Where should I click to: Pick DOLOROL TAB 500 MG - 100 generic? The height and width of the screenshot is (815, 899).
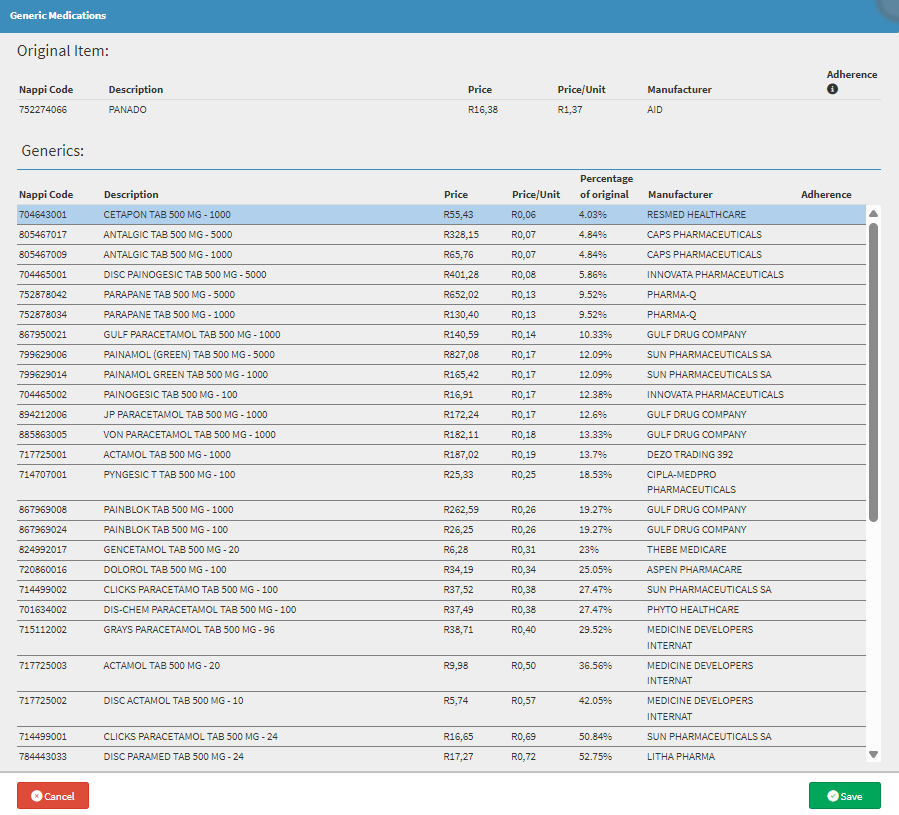pos(165,570)
